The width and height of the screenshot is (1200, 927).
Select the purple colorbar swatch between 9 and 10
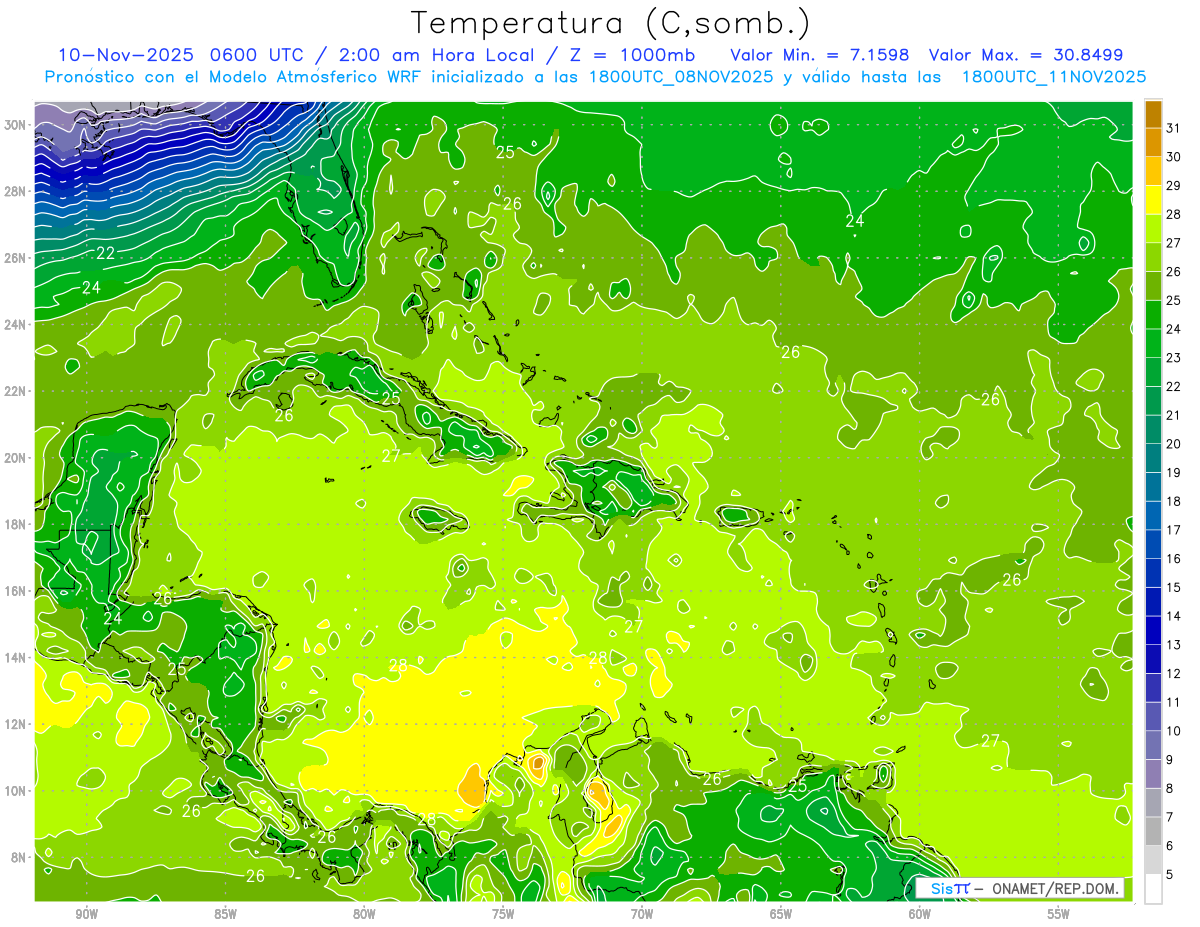1153,745
